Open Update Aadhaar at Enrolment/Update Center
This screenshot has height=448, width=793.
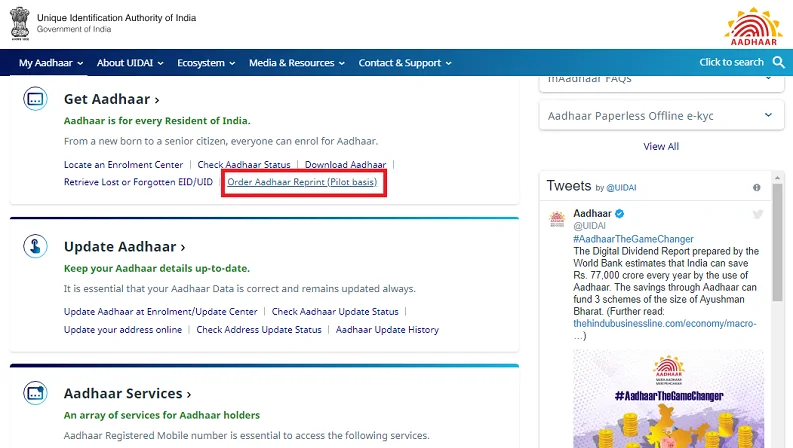160,312
